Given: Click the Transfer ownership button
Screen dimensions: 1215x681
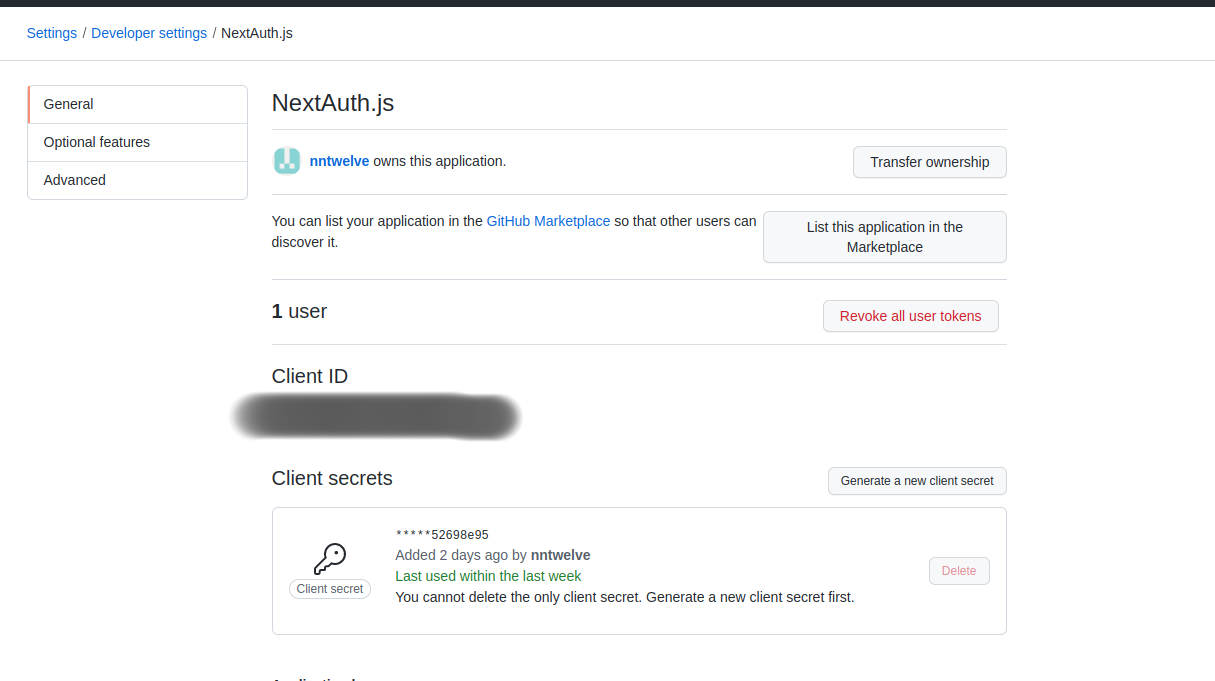Looking at the screenshot, I should [x=929, y=162].
